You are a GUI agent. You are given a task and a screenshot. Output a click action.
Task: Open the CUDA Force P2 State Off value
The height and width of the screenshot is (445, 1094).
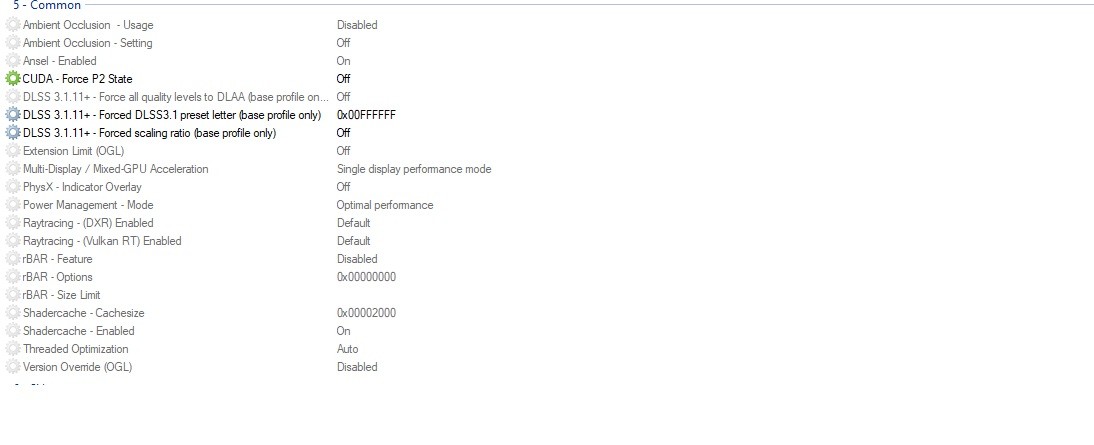pos(343,79)
